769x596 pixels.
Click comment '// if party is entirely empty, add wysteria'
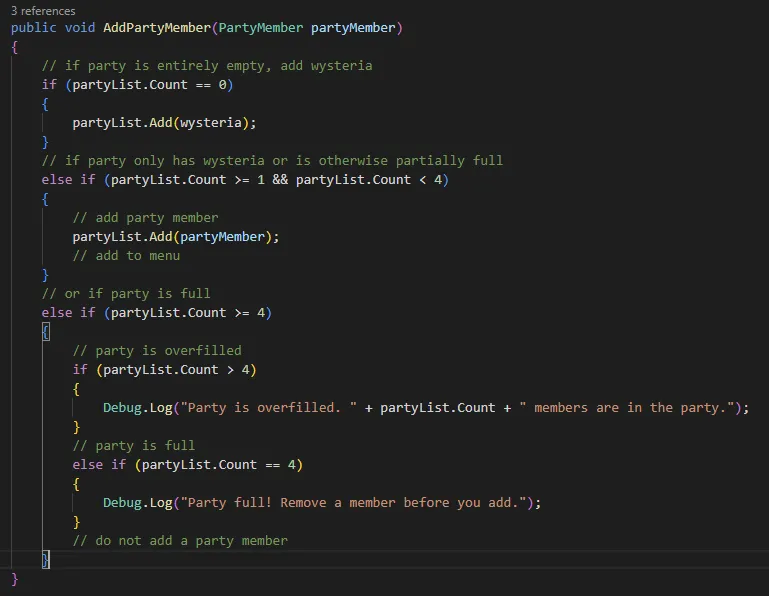(207, 66)
